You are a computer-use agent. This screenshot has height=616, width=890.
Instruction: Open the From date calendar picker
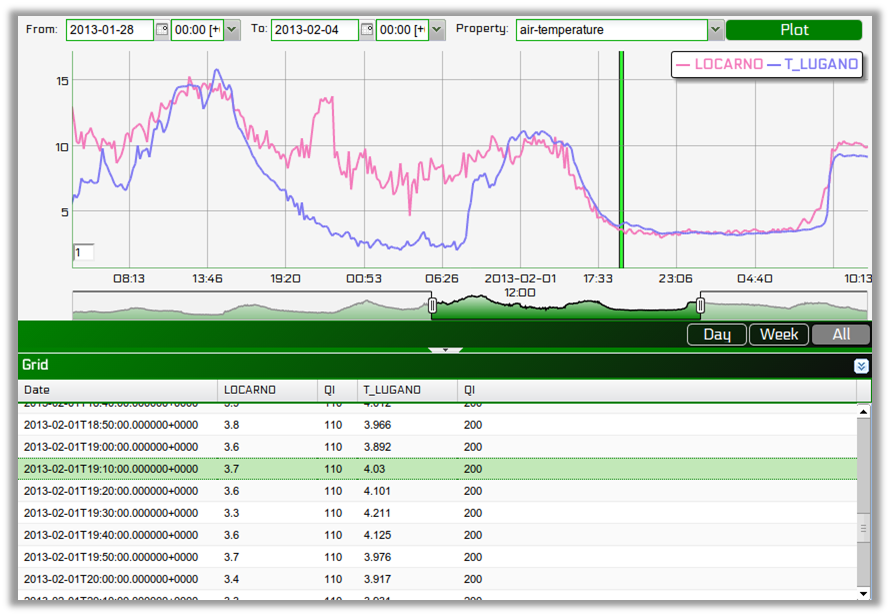(x=163, y=29)
